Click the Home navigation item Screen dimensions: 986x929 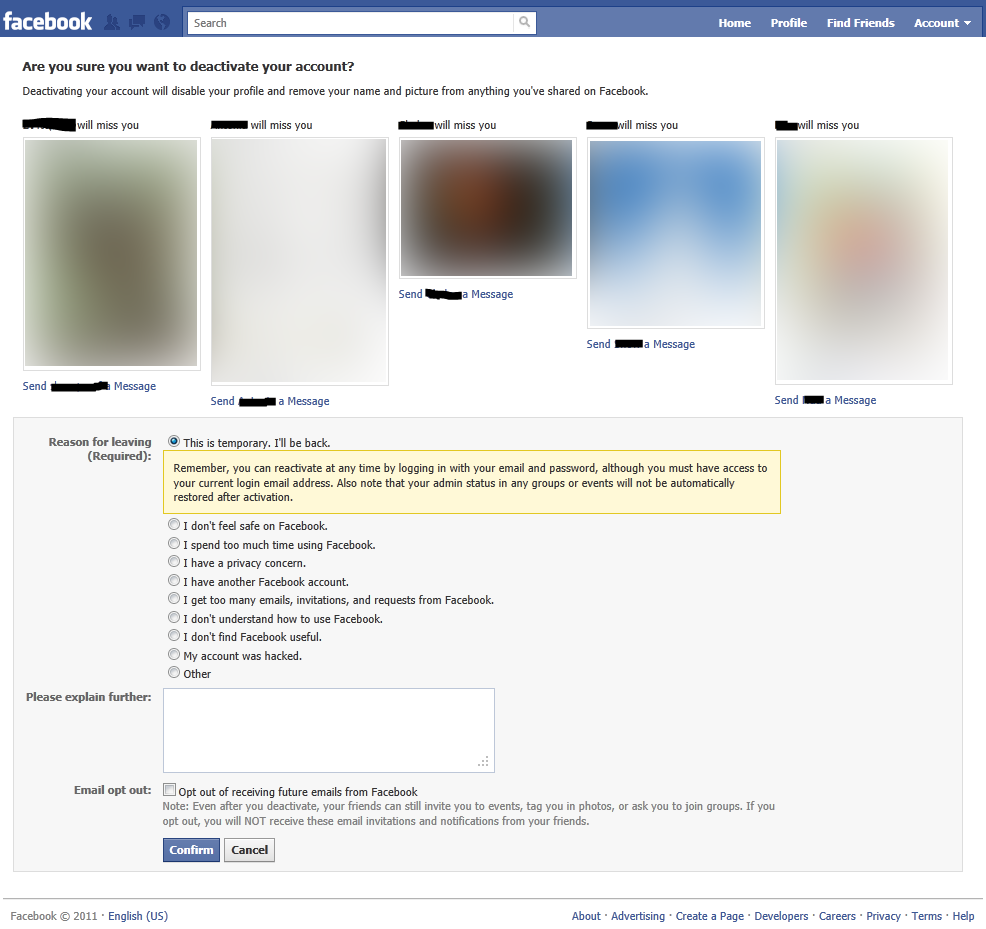point(734,22)
